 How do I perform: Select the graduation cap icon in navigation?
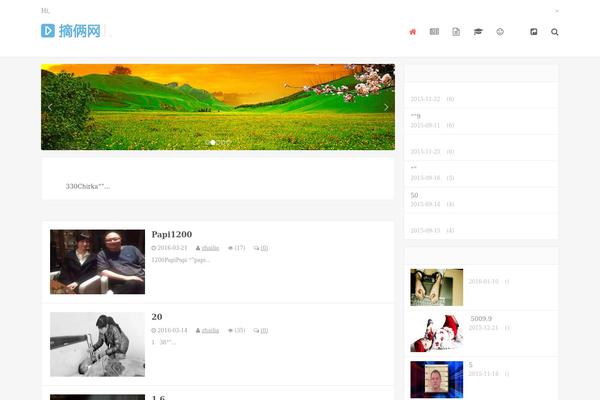point(478,32)
